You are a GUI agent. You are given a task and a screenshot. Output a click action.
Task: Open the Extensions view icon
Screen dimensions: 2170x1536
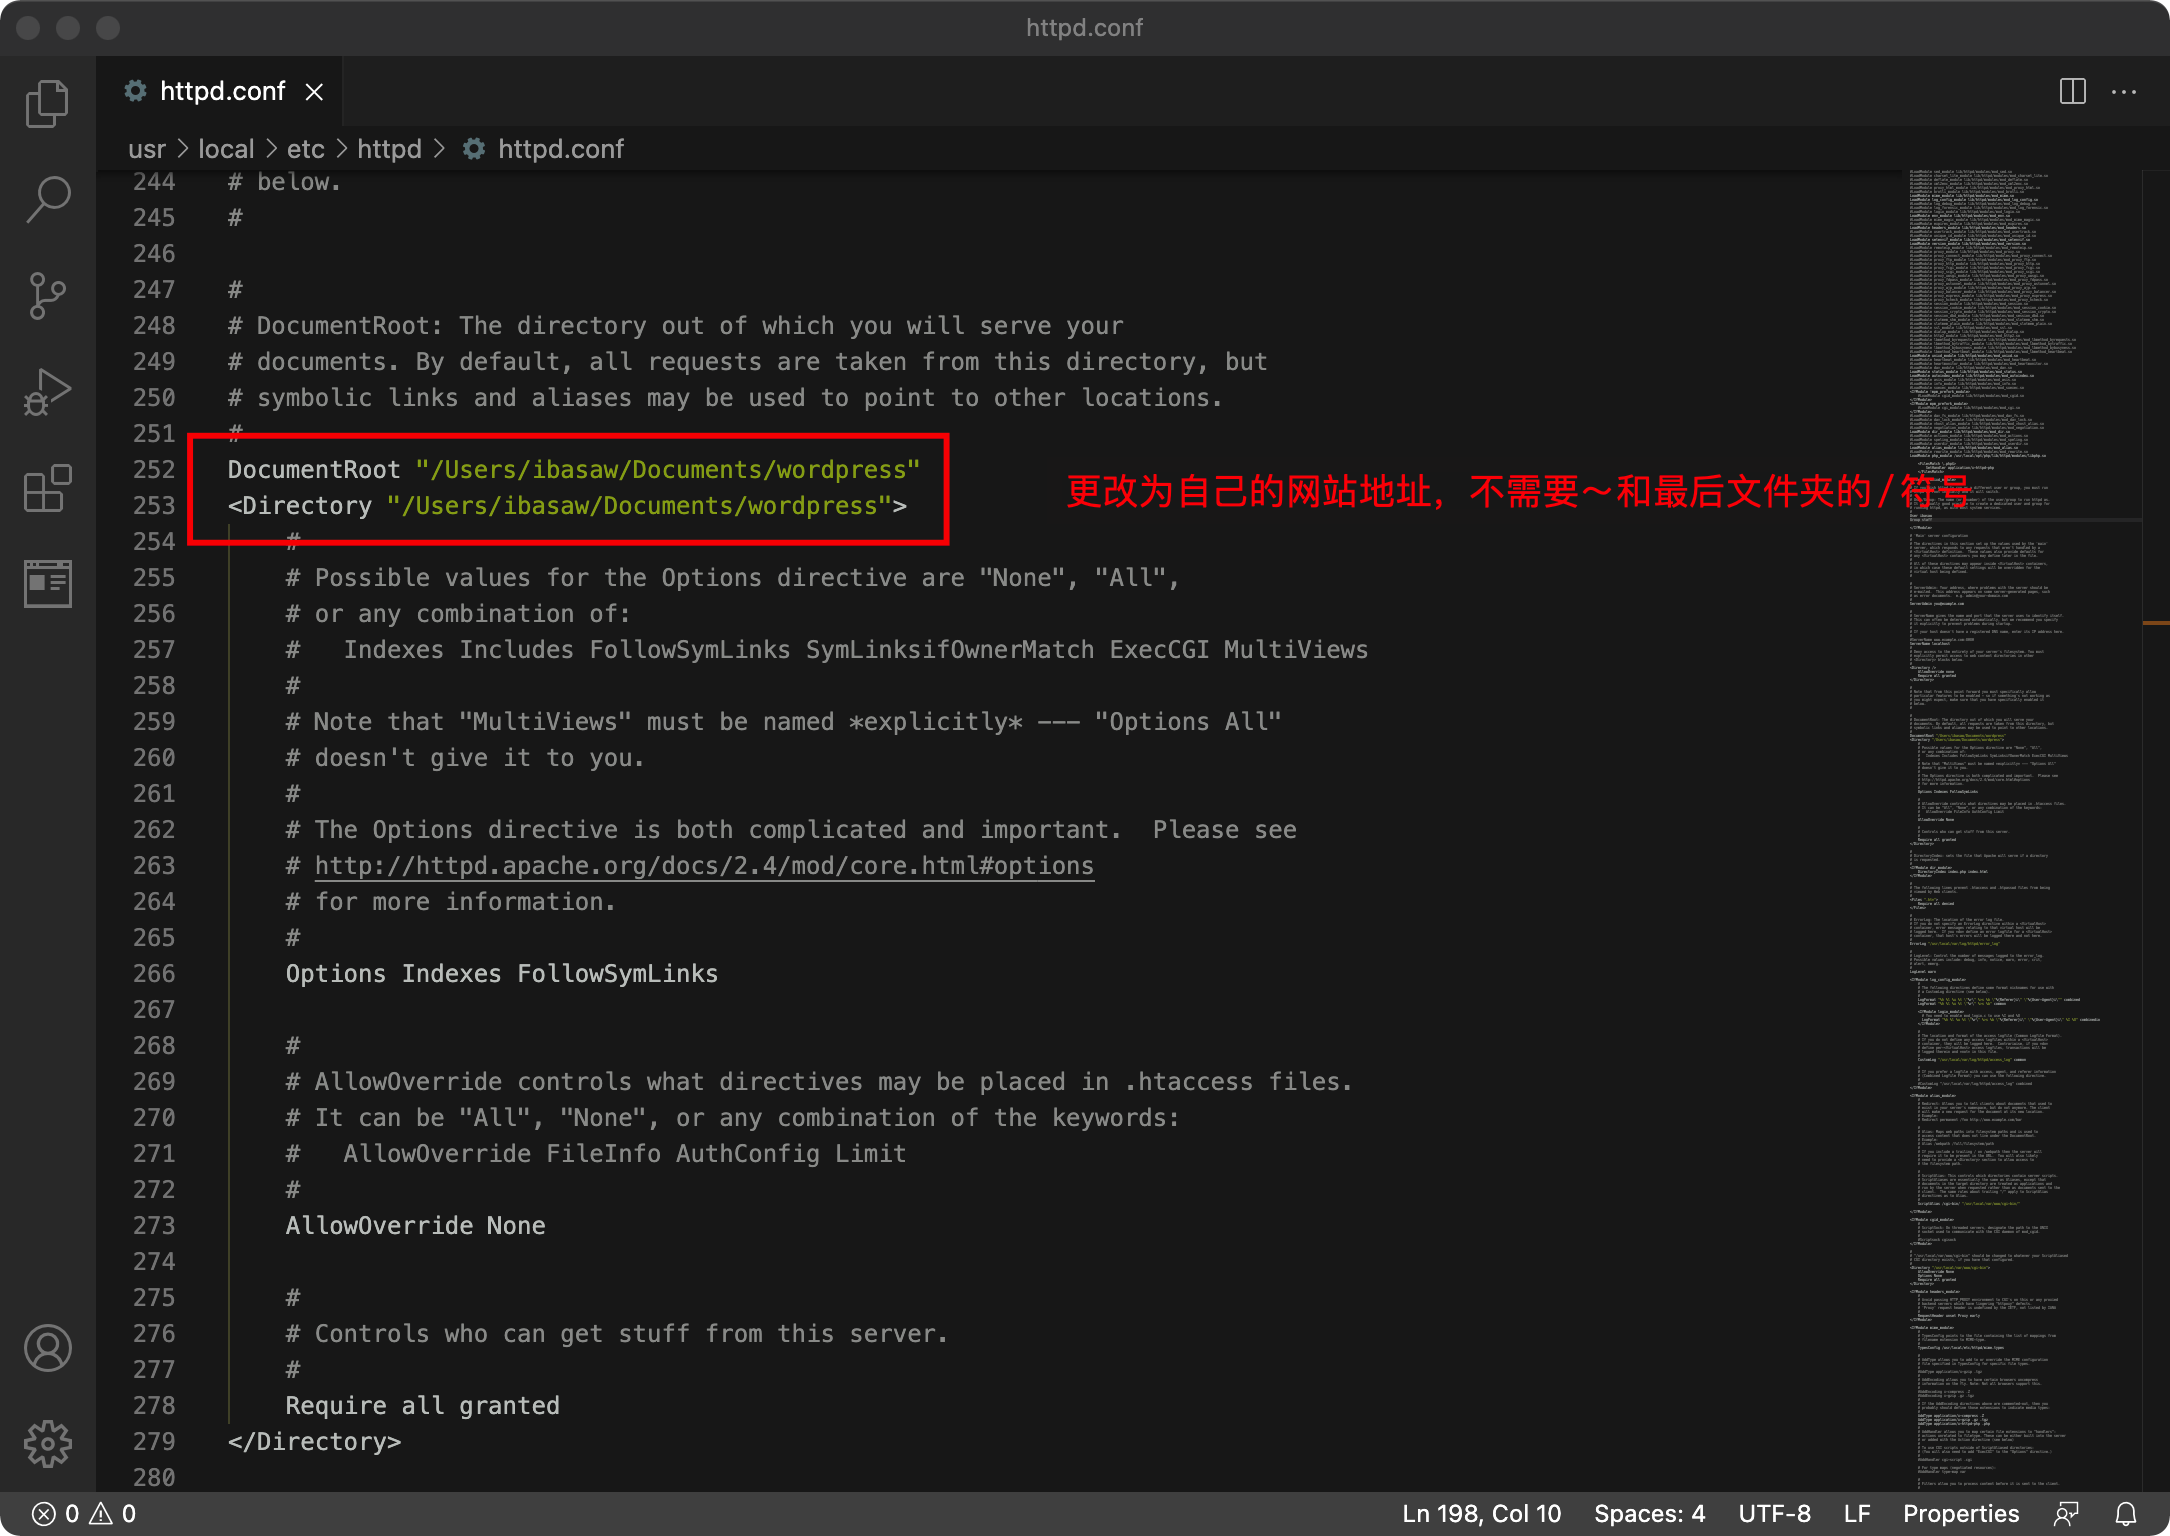pos(47,488)
